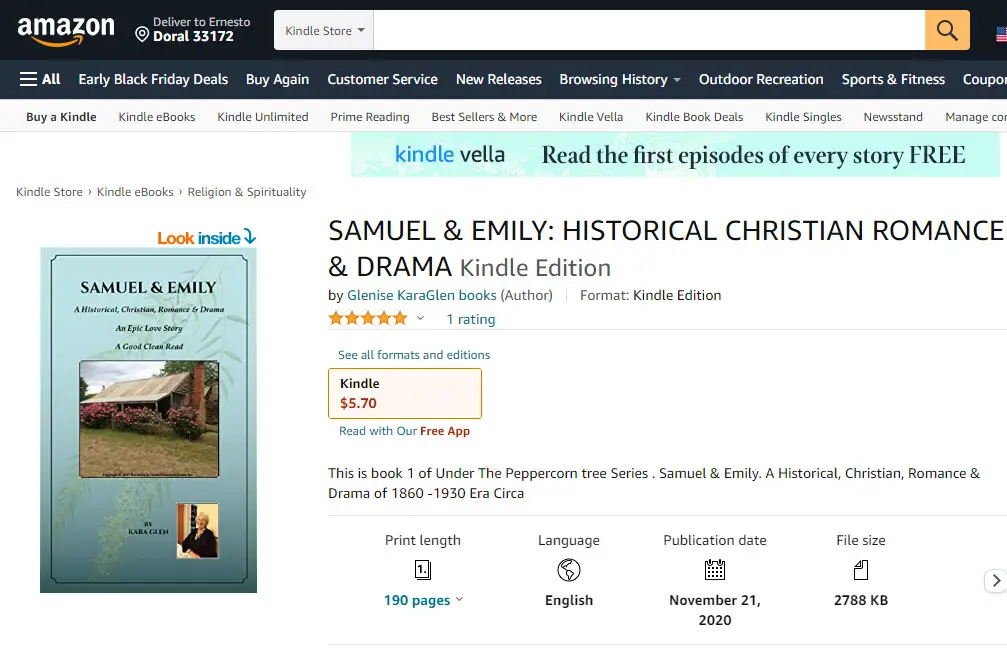Click the delivery location pin icon
Screen dimensions: 1007x655
click(142, 36)
